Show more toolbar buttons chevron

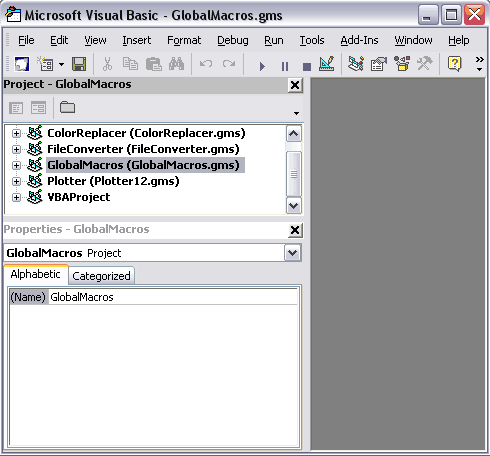pos(479,64)
